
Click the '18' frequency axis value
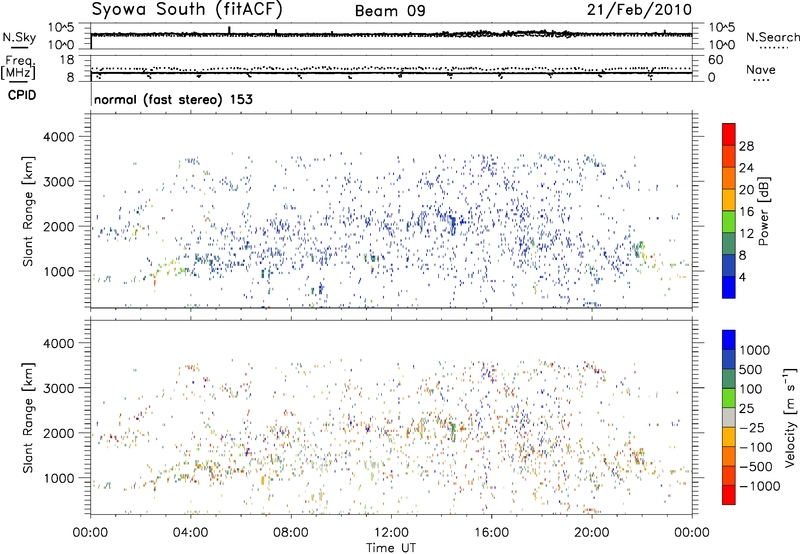pyautogui.click(x=67, y=60)
